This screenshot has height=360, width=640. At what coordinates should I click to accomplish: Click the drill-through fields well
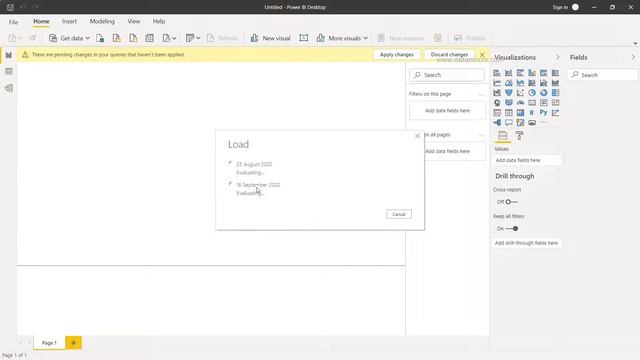tap(527, 243)
